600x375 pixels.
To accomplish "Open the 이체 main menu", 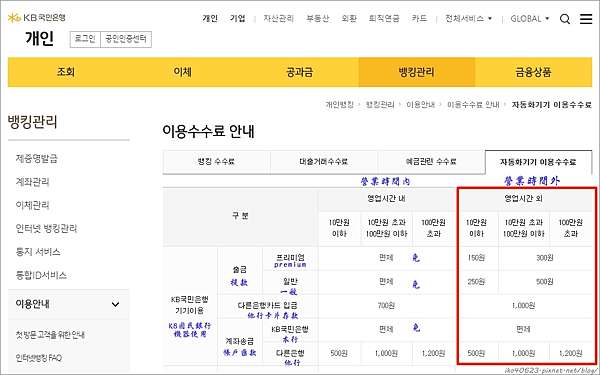I will click(x=183, y=72).
